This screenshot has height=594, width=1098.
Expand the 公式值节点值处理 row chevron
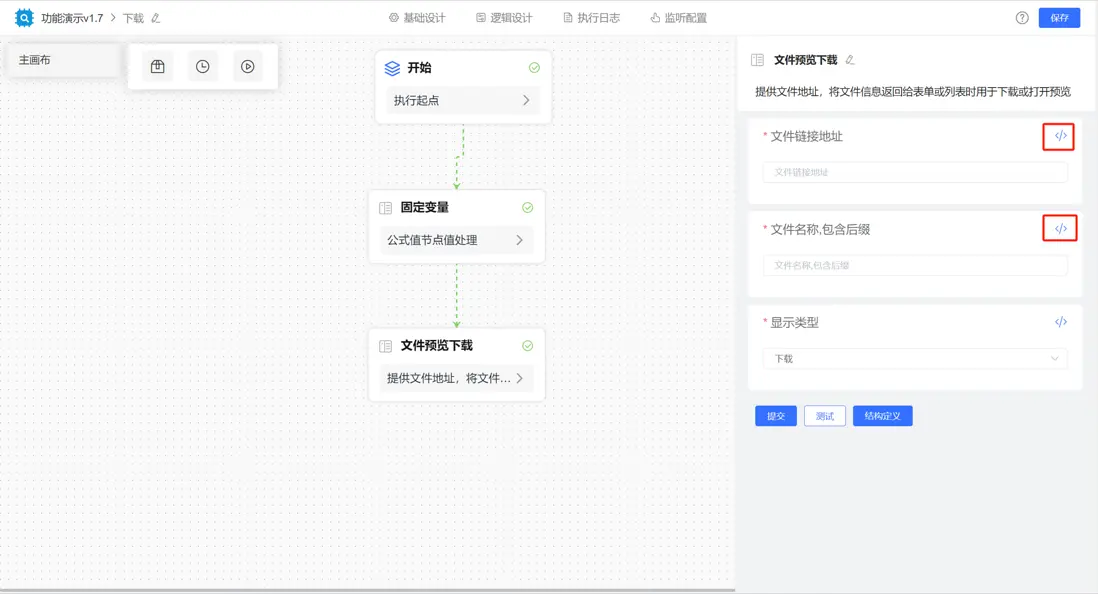click(x=519, y=240)
